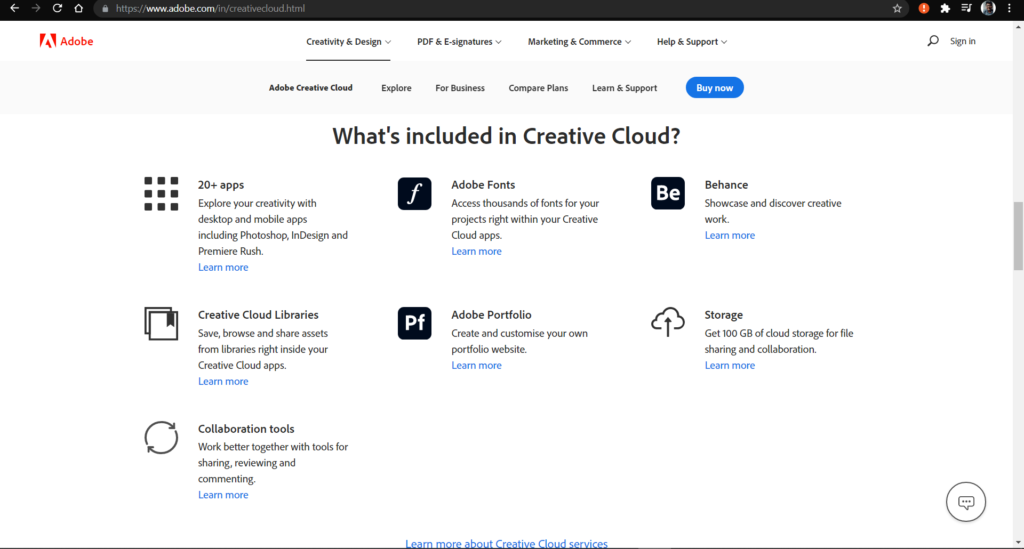Open Learn more about Creative Cloud services
1024x549 pixels.
coord(506,543)
